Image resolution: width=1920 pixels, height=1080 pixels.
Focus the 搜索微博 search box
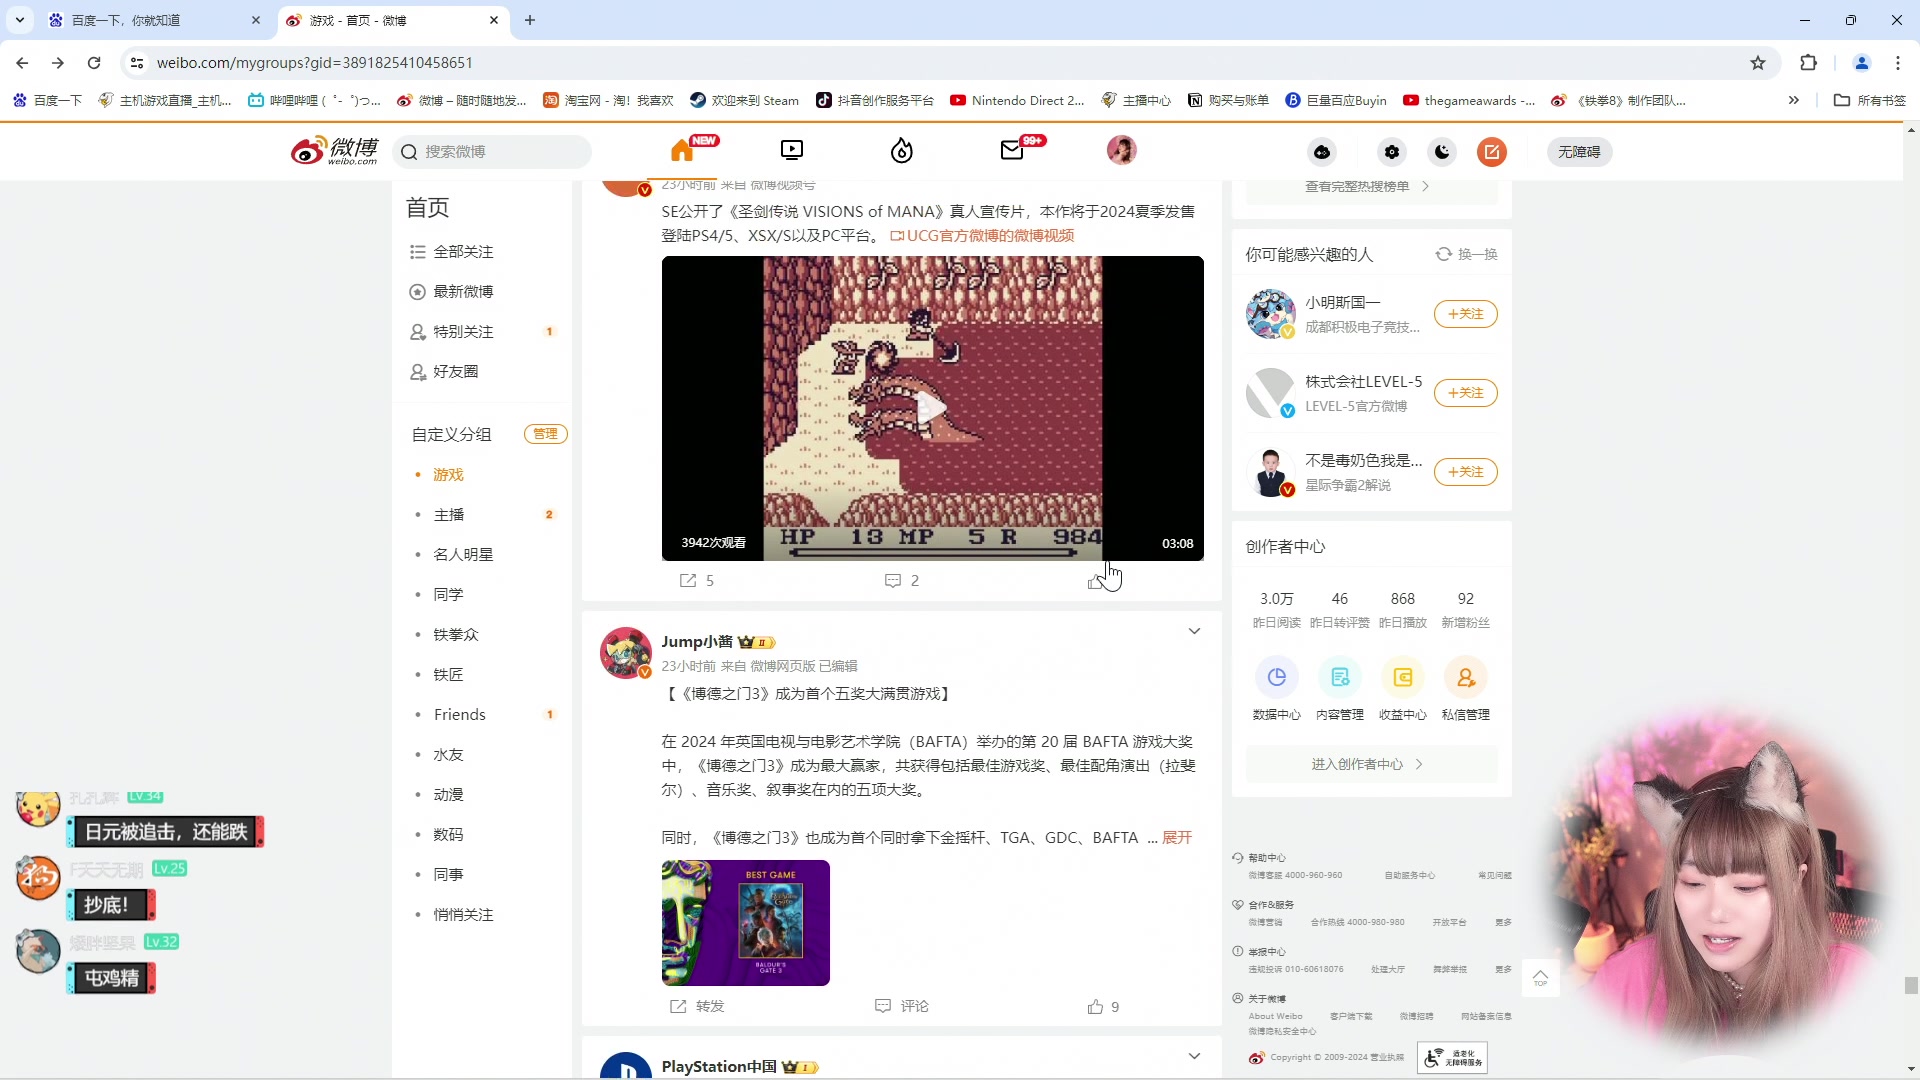(x=492, y=152)
